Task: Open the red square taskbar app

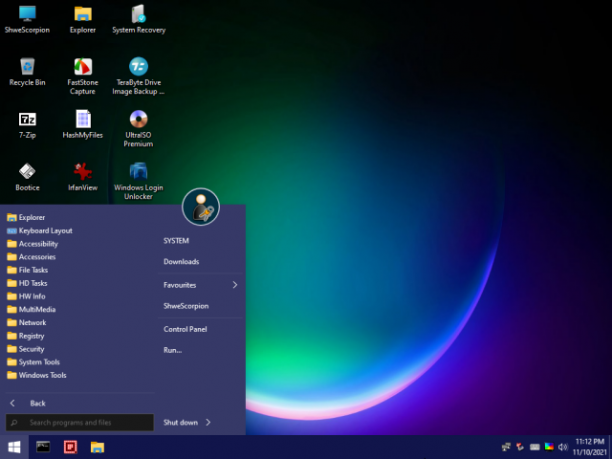Action: tap(70, 447)
